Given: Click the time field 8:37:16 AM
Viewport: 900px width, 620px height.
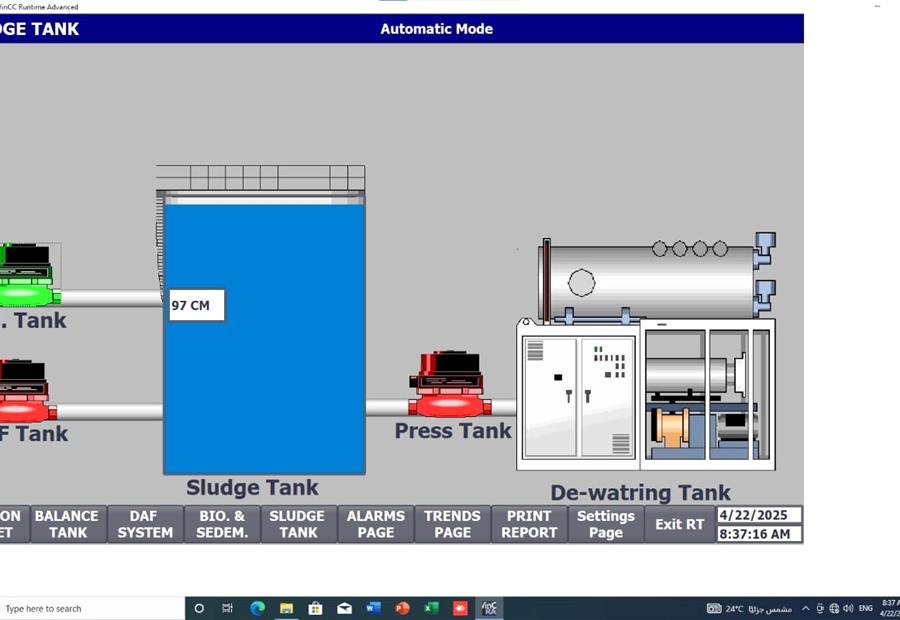Looking at the screenshot, I should click(759, 534).
